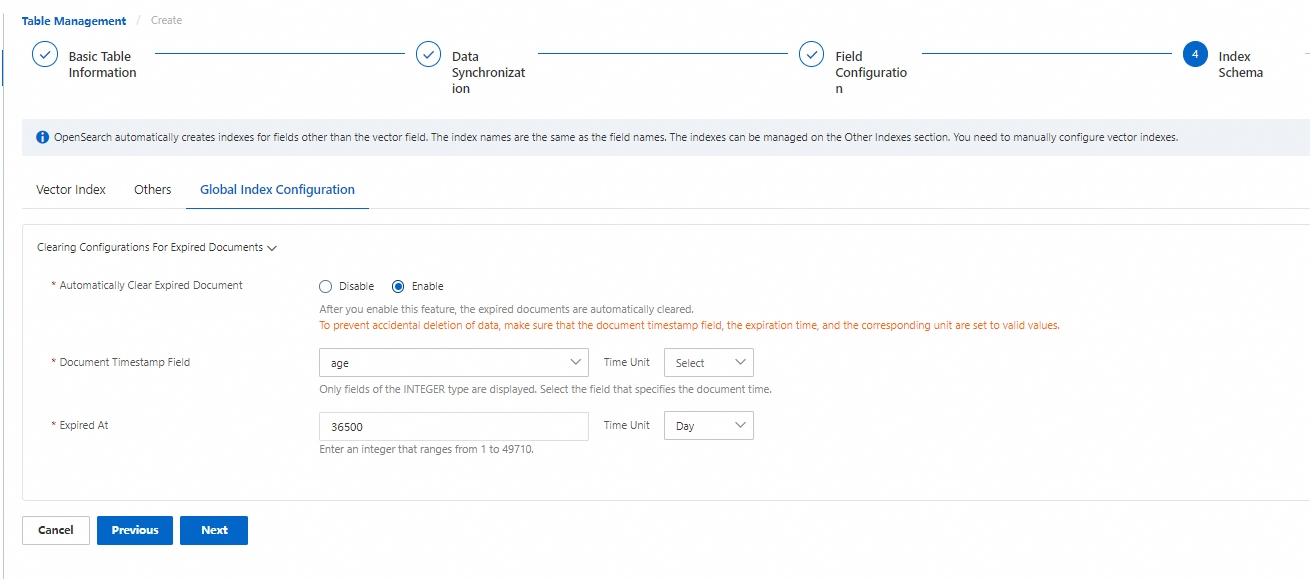Click the step 4 Index Schema circle
Image resolution: width=1310 pixels, height=579 pixels.
coord(1195,54)
